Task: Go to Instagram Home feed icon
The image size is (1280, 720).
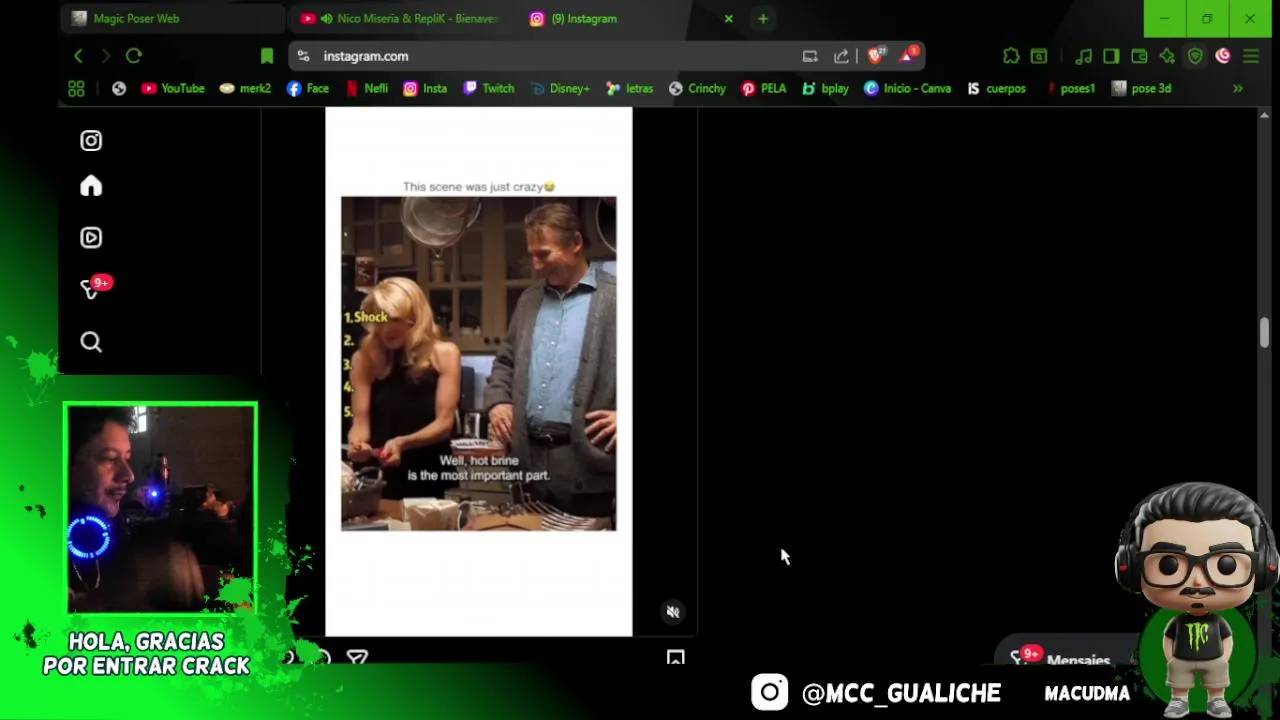Action: click(91, 186)
